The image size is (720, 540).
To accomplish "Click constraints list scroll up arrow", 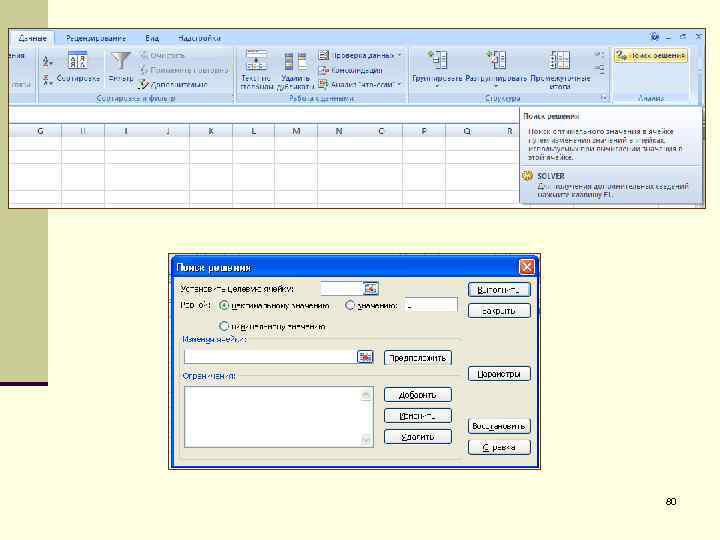I will 366,395.
